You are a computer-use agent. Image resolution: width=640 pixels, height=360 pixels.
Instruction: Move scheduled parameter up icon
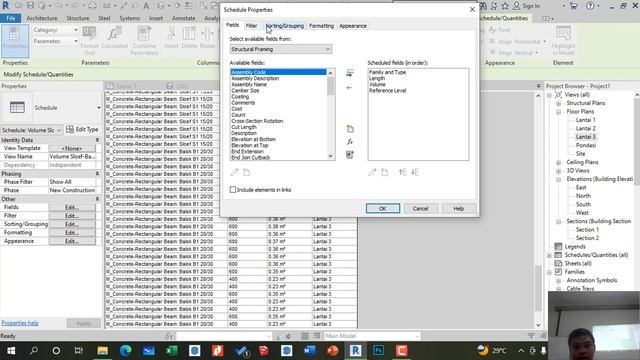coord(402,172)
